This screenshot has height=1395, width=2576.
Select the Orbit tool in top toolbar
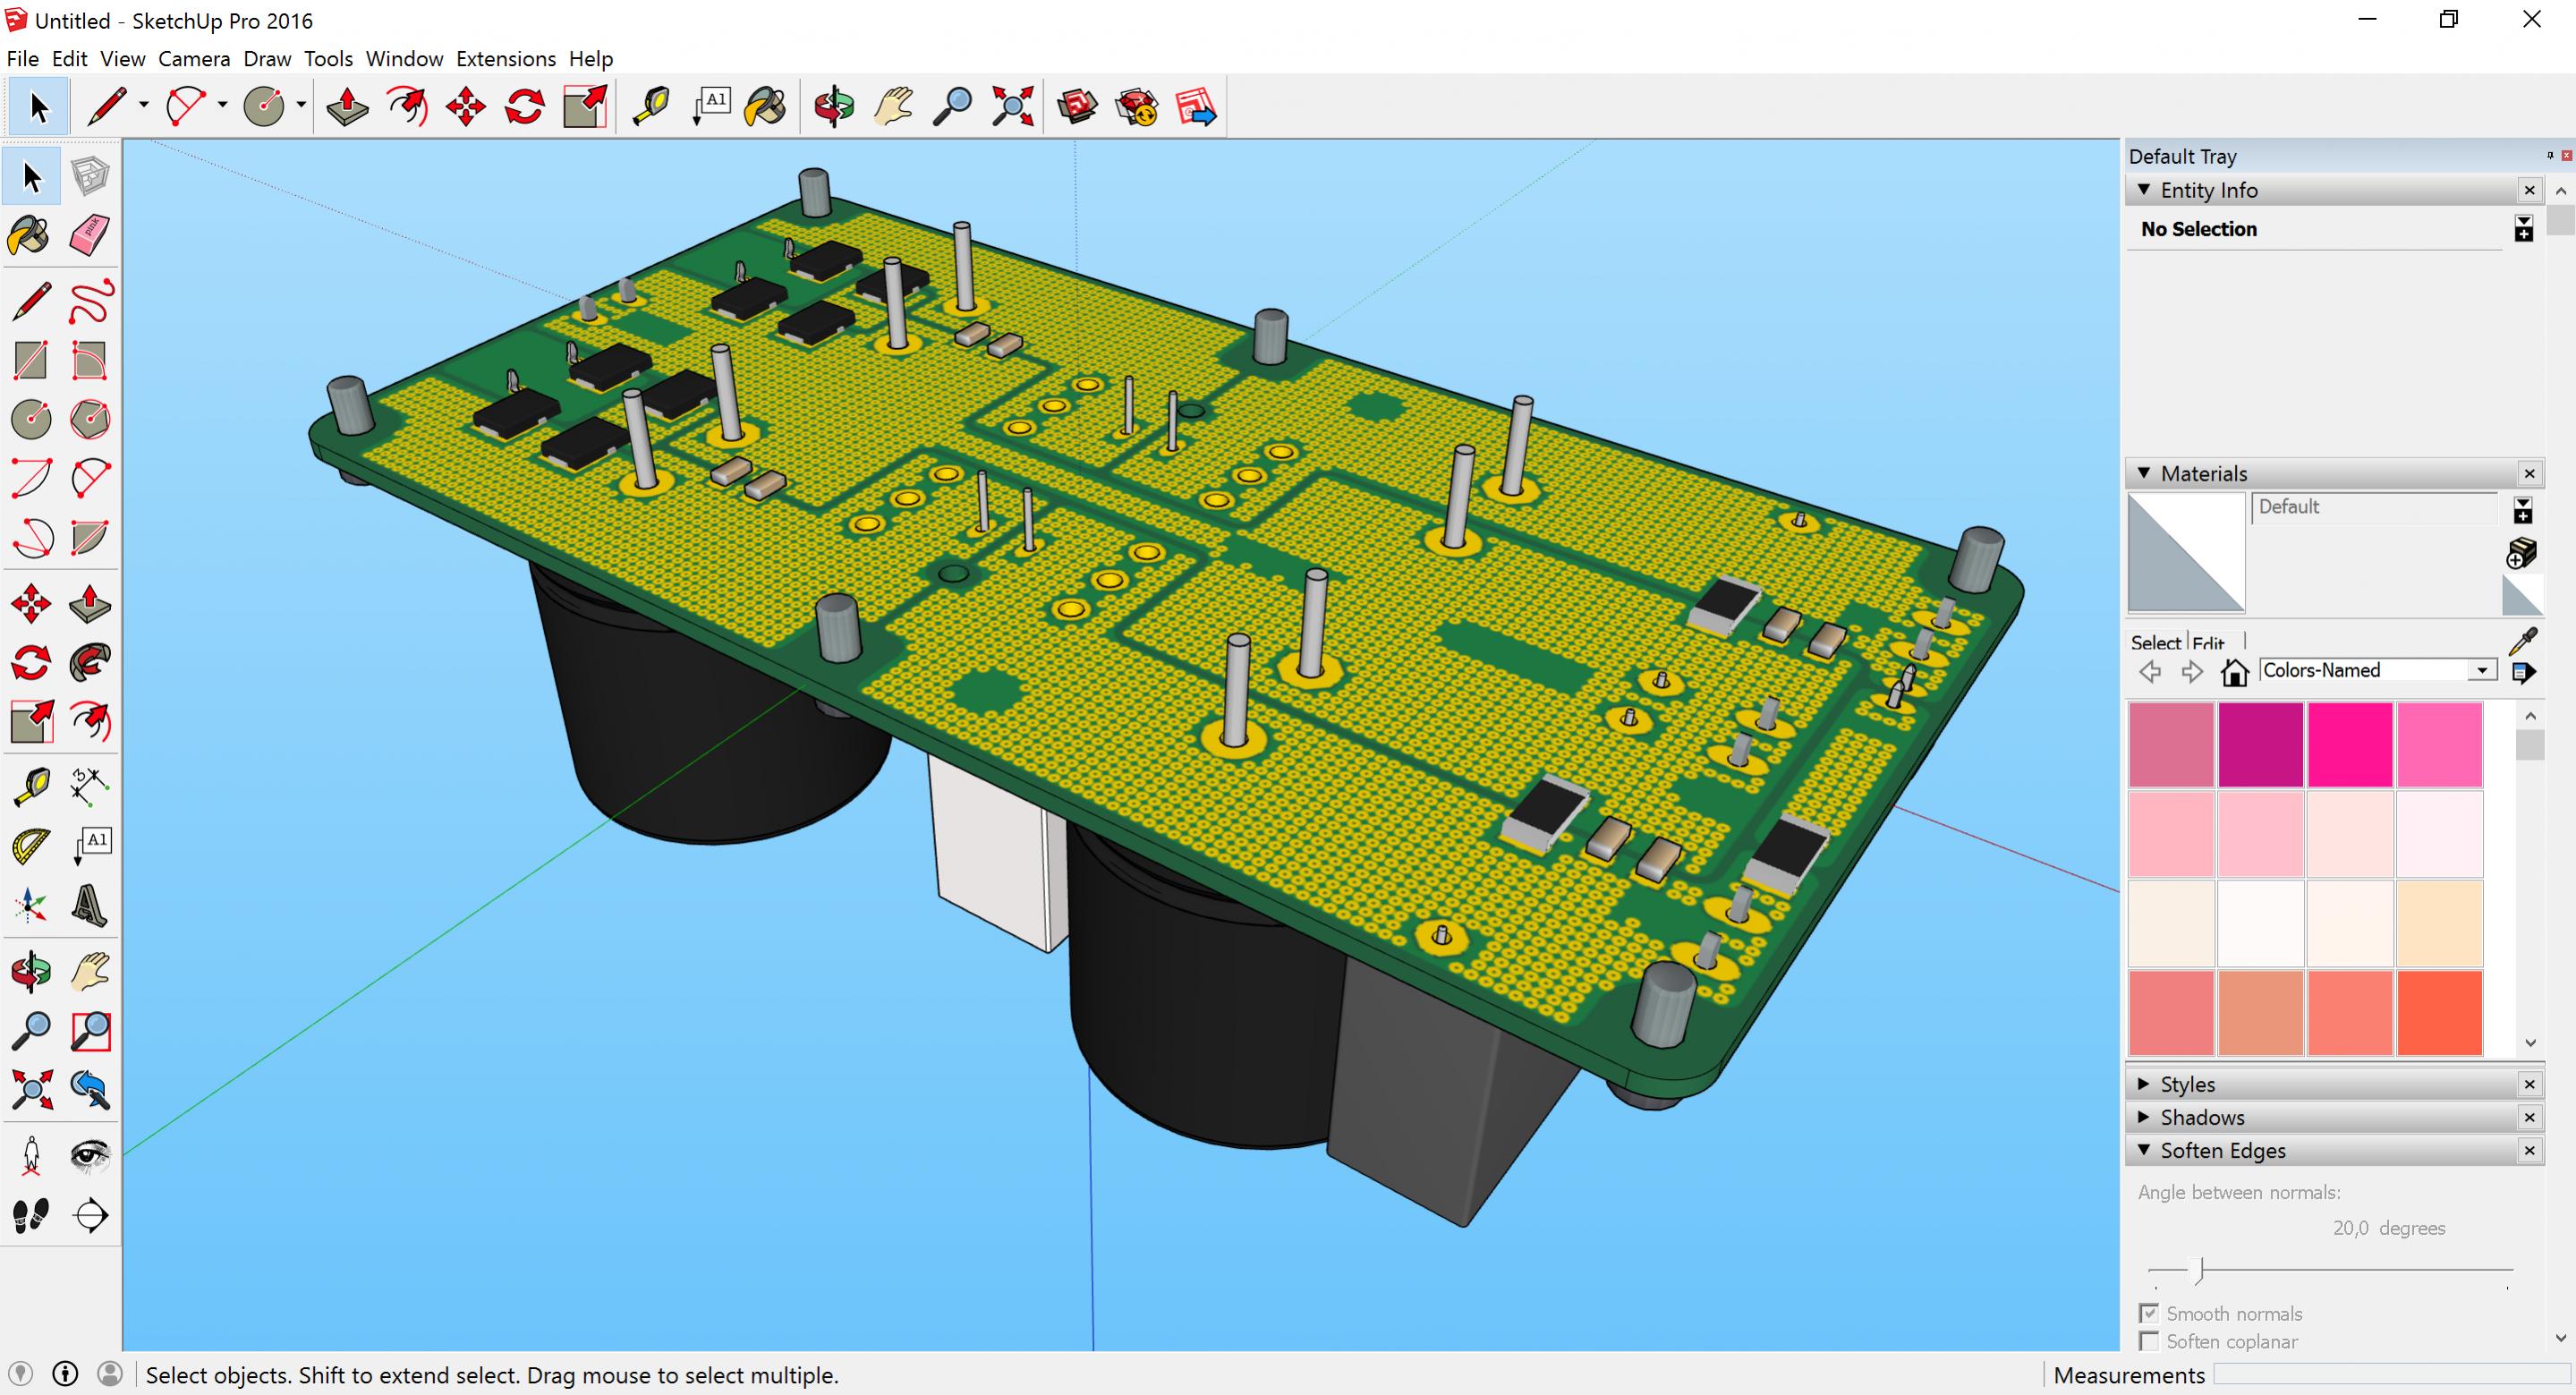834,106
